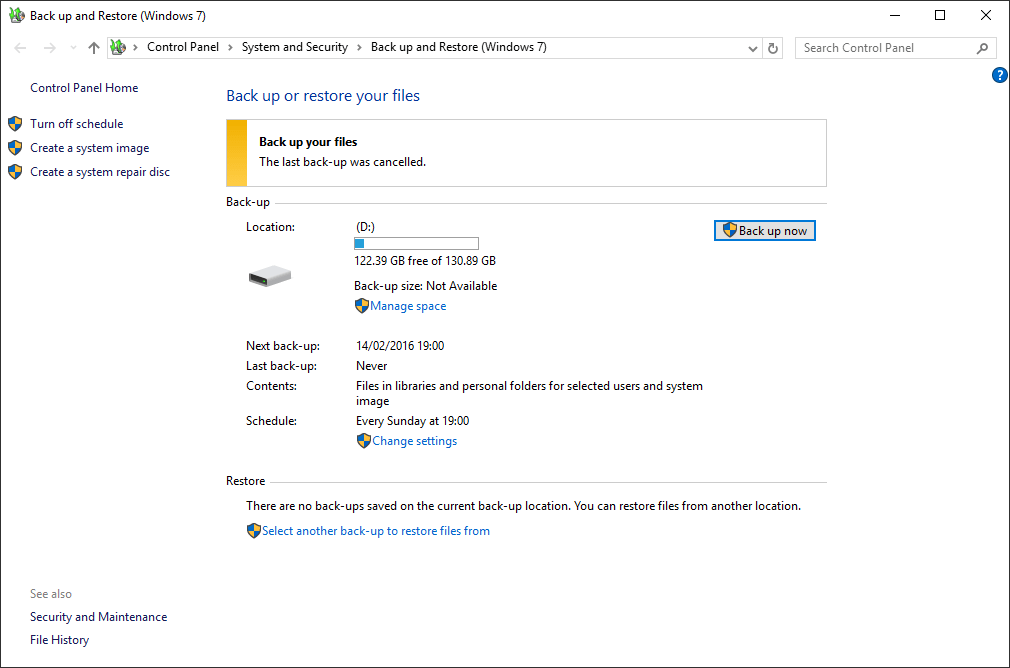
Task: Click the shield icon next to Manage space
Action: point(362,306)
